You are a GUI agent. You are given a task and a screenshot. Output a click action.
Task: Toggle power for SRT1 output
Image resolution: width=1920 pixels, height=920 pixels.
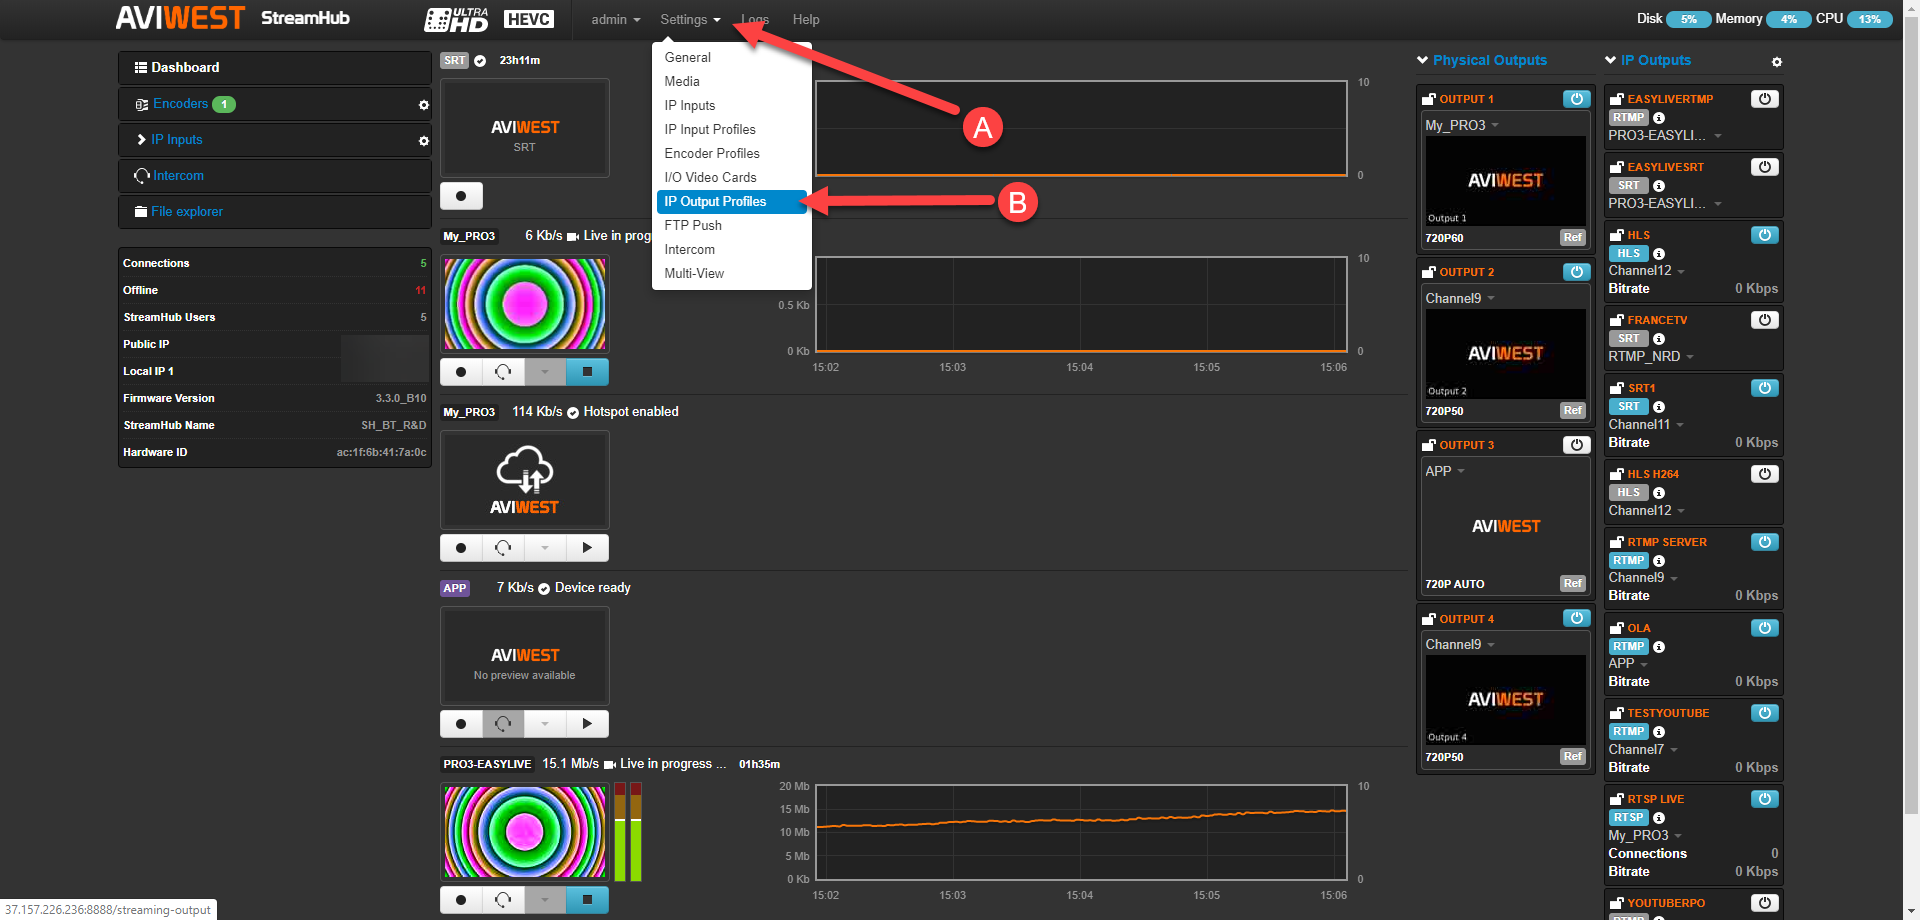1765,388
